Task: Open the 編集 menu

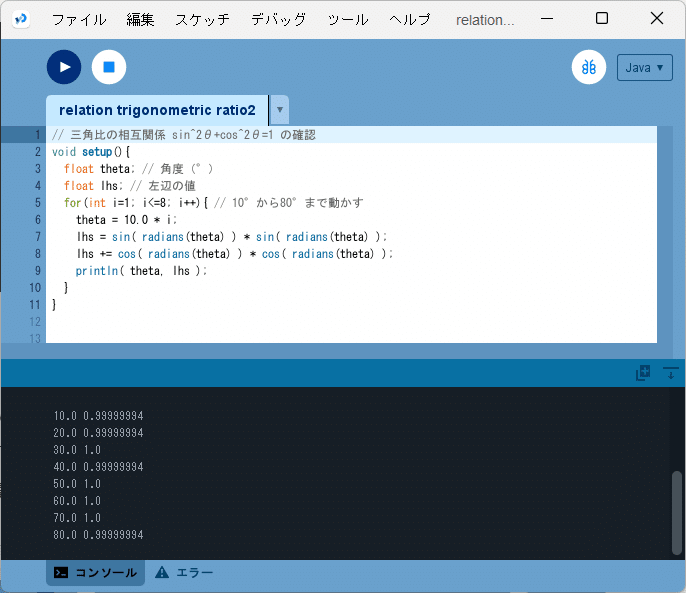Action: click(x=140, y=20)
